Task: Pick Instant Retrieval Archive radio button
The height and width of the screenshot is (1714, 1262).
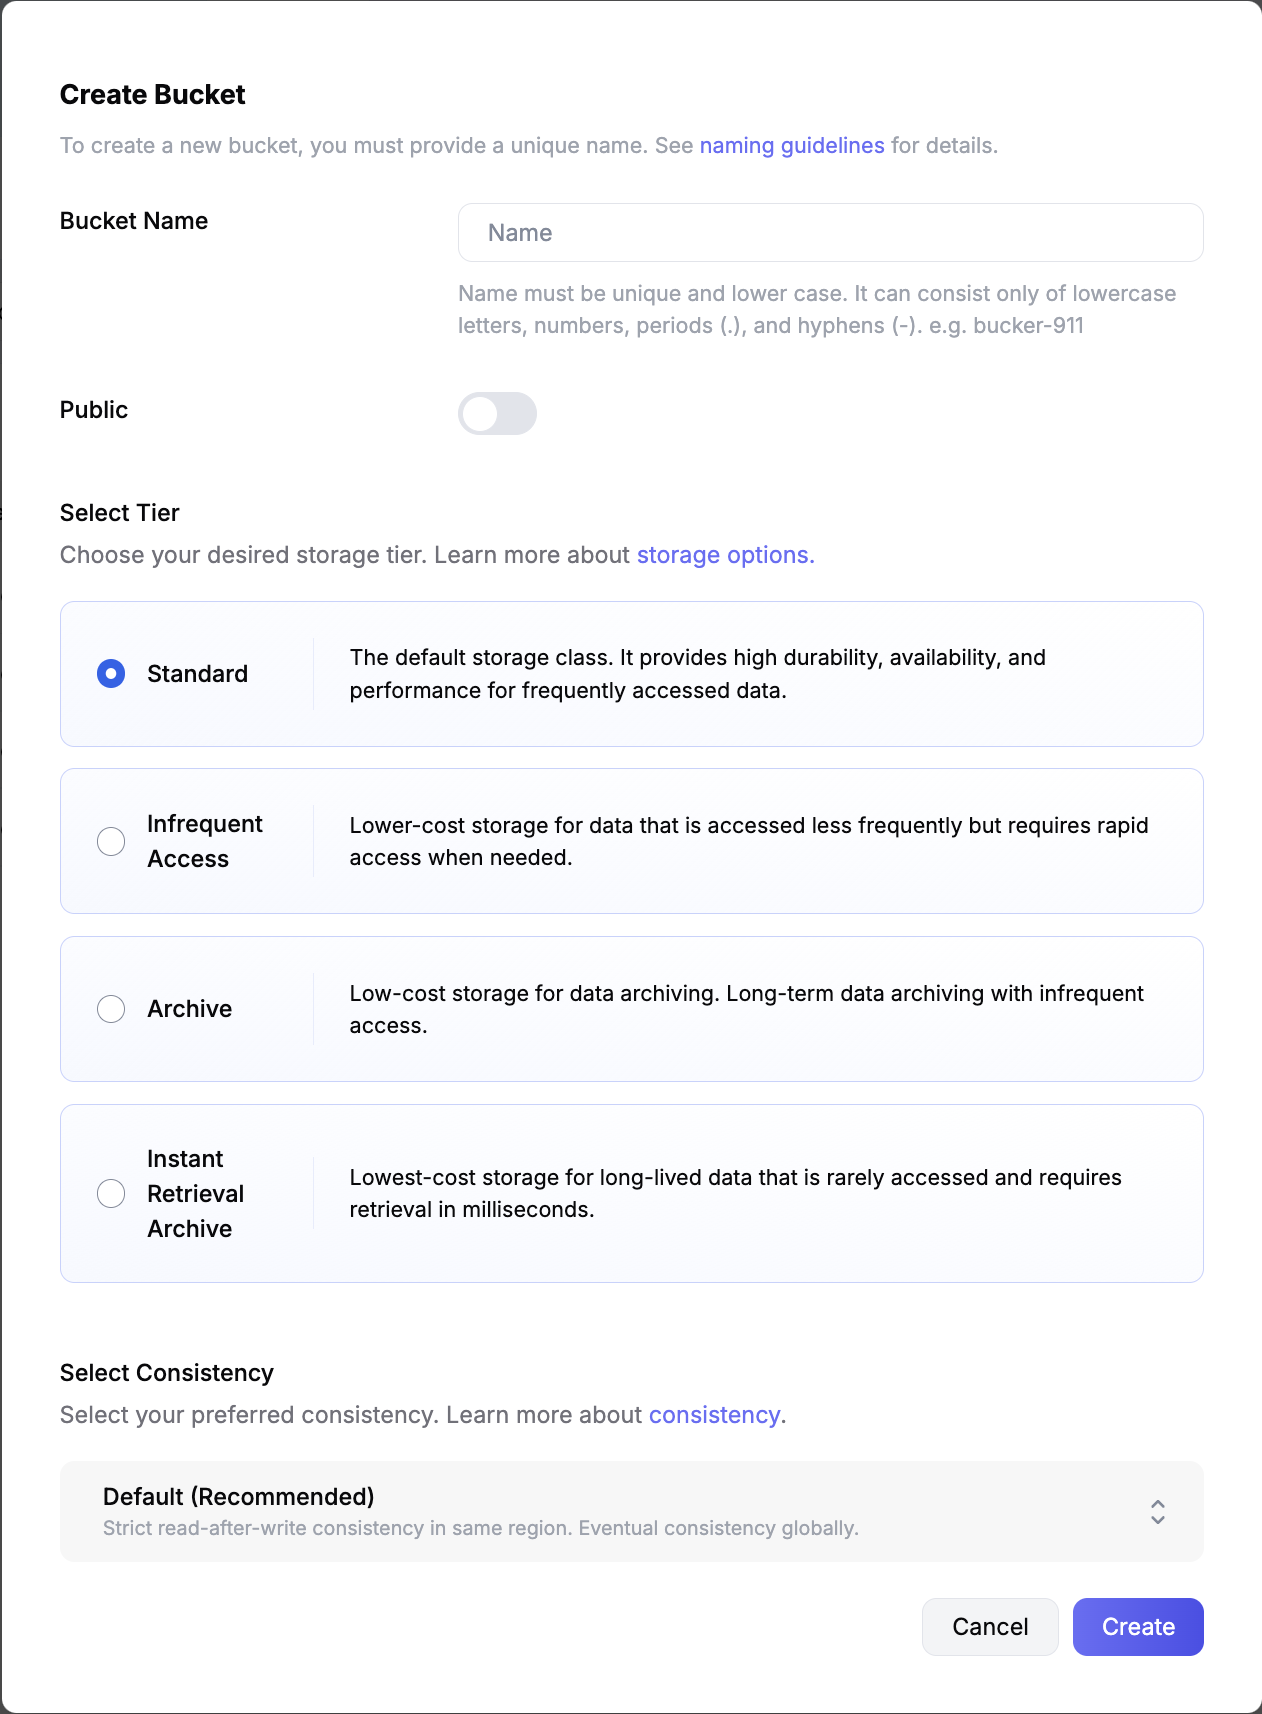Action: pos(111,1193)
